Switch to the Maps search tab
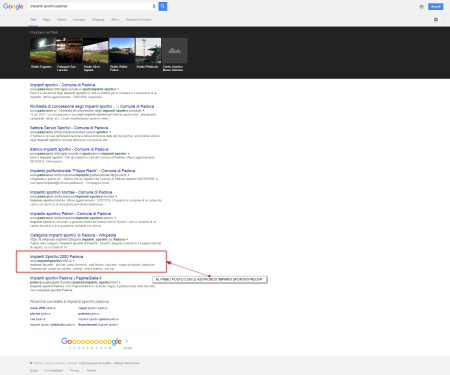This screenshot has width=450, height=375. (46, 20)
